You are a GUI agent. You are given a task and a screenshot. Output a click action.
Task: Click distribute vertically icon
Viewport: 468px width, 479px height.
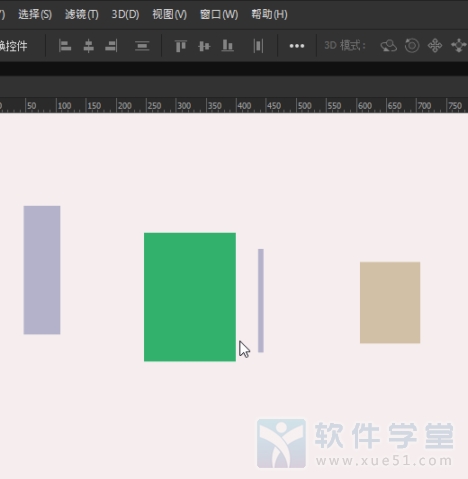(x=142, y=46)
